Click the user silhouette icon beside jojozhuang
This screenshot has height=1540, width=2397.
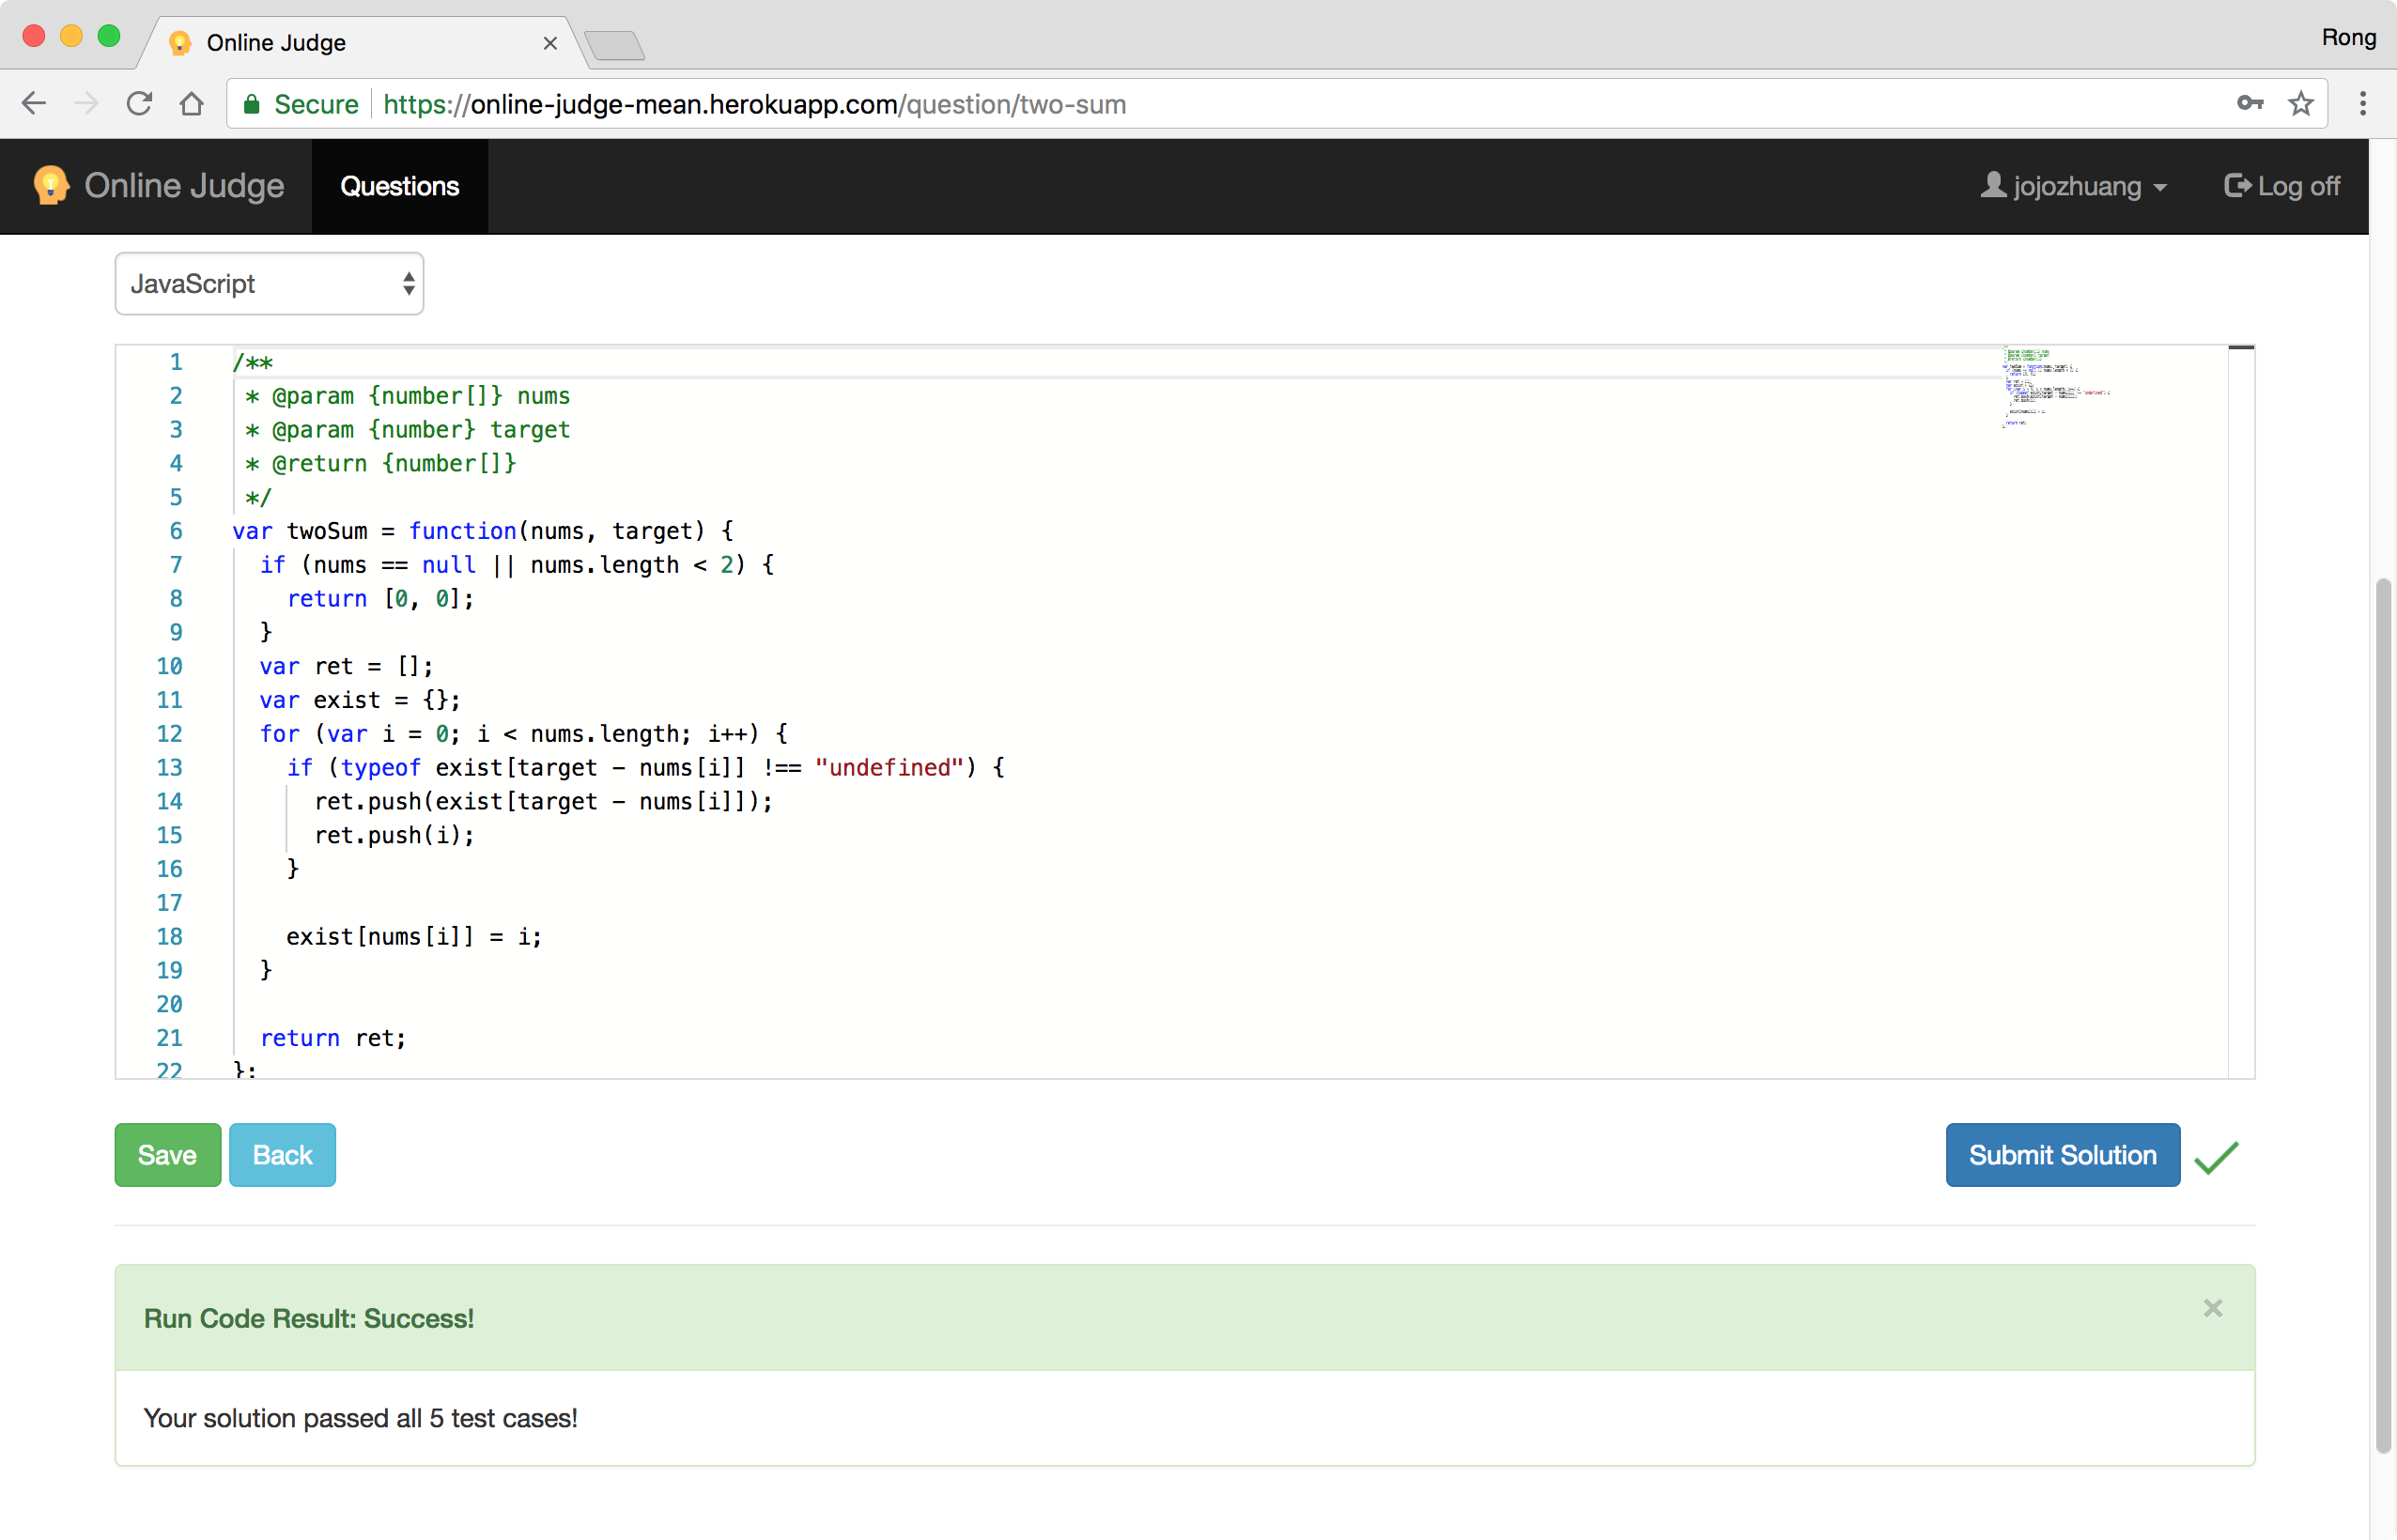click(1993, 185)
